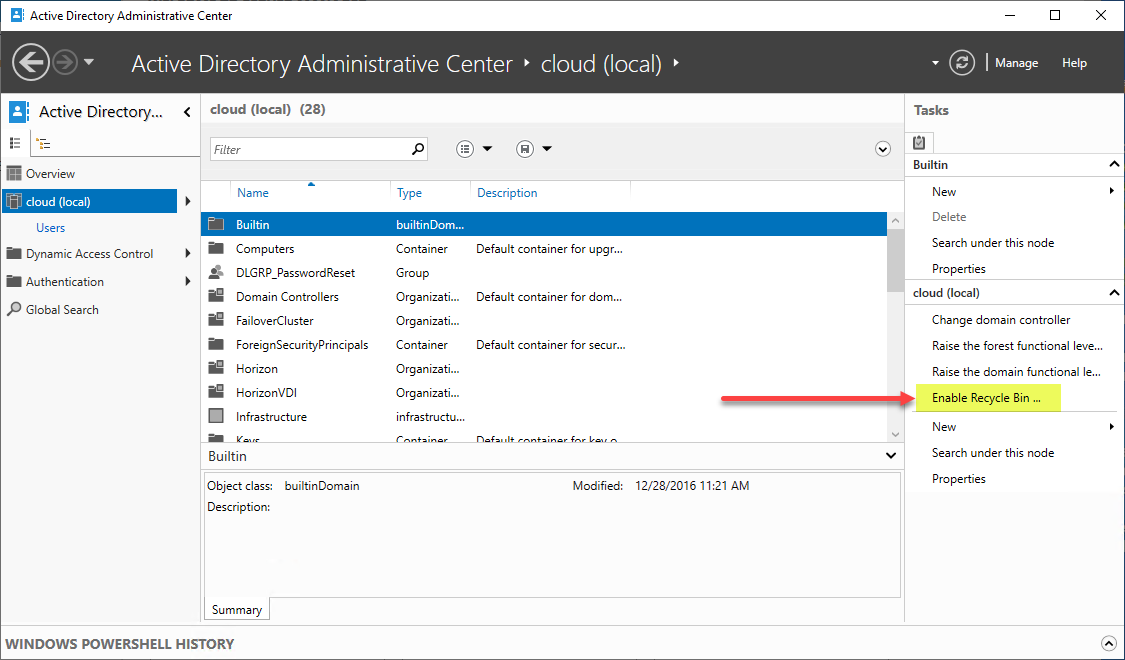Screen dimensions: 1125x660
Task: Click Search under this node for cloud (local)
Action: 993,453
